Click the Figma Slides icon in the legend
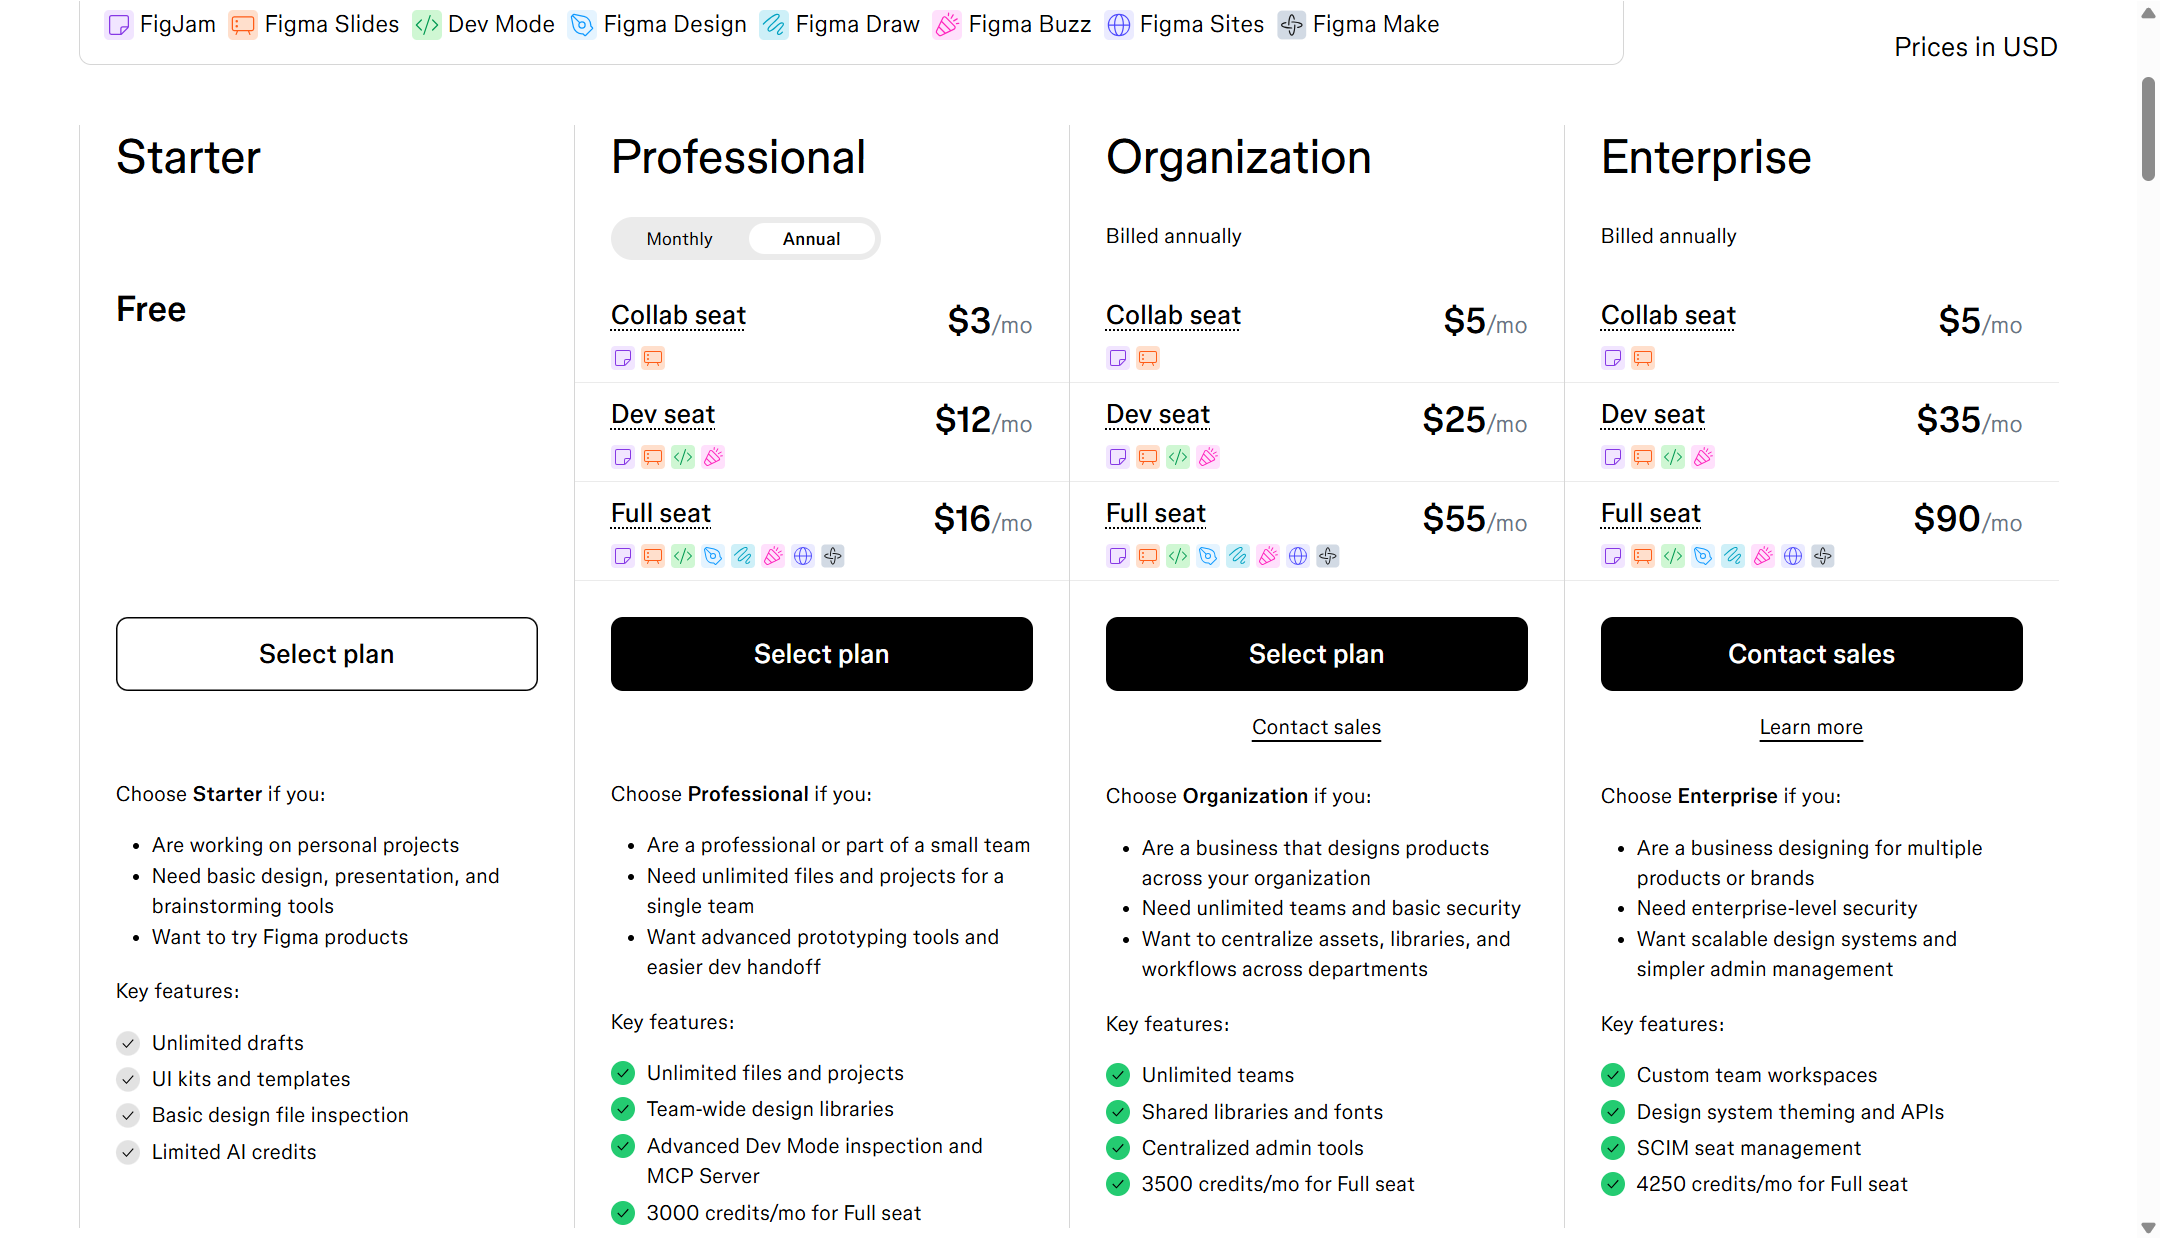 tap(242, 25)
